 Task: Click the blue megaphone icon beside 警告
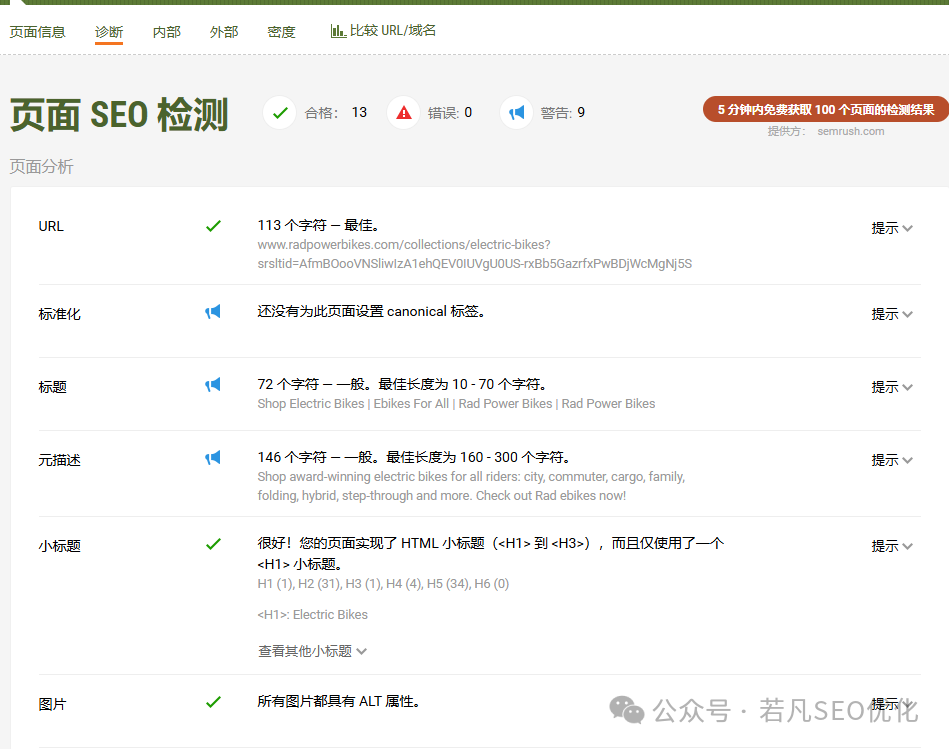click(516, 113)
